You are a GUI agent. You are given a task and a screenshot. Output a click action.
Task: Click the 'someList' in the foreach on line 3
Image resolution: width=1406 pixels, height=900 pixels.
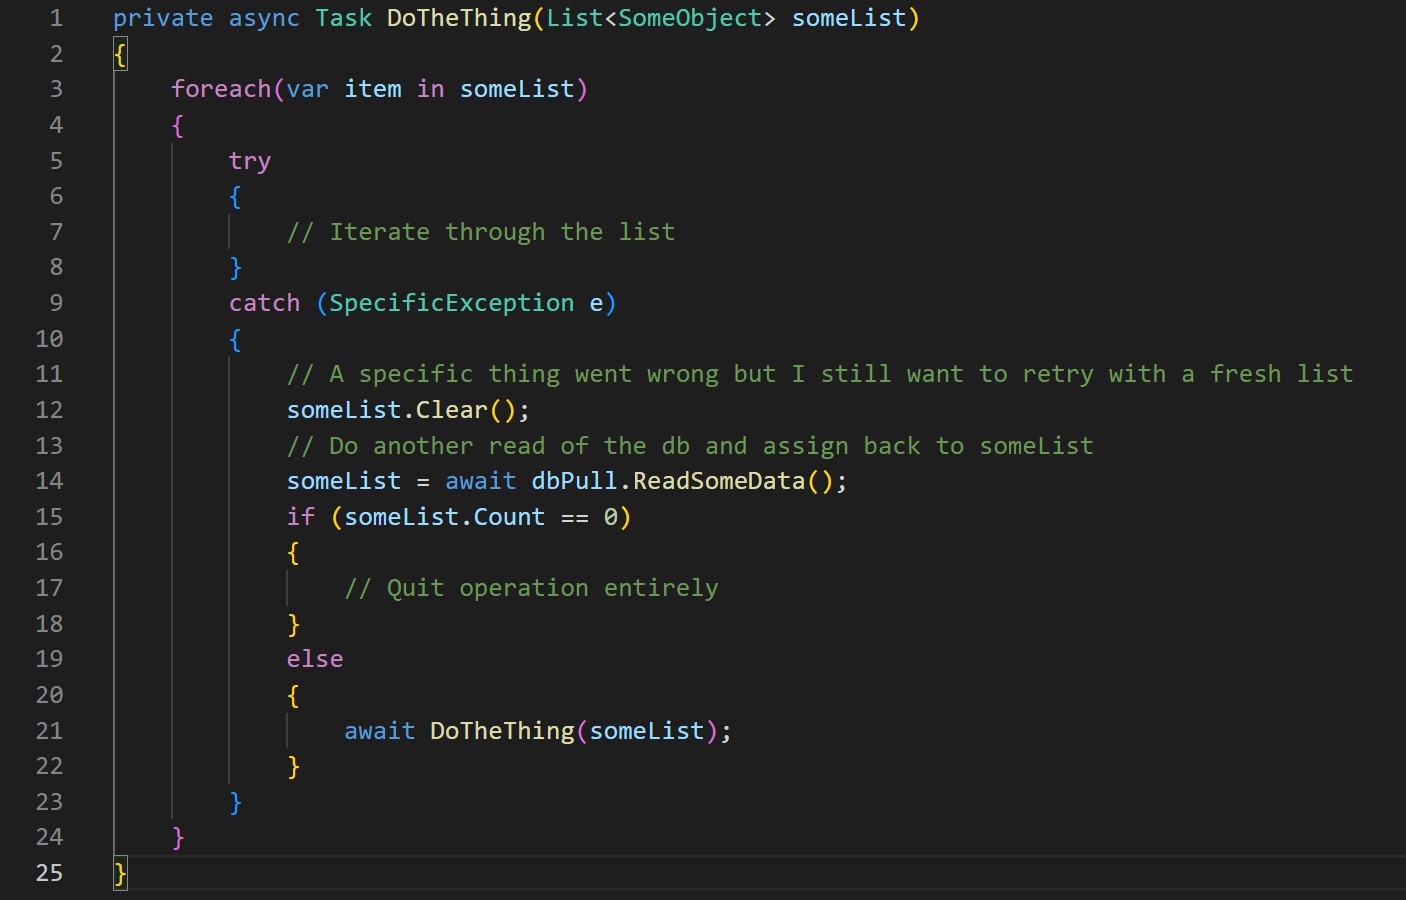(517, 89)
